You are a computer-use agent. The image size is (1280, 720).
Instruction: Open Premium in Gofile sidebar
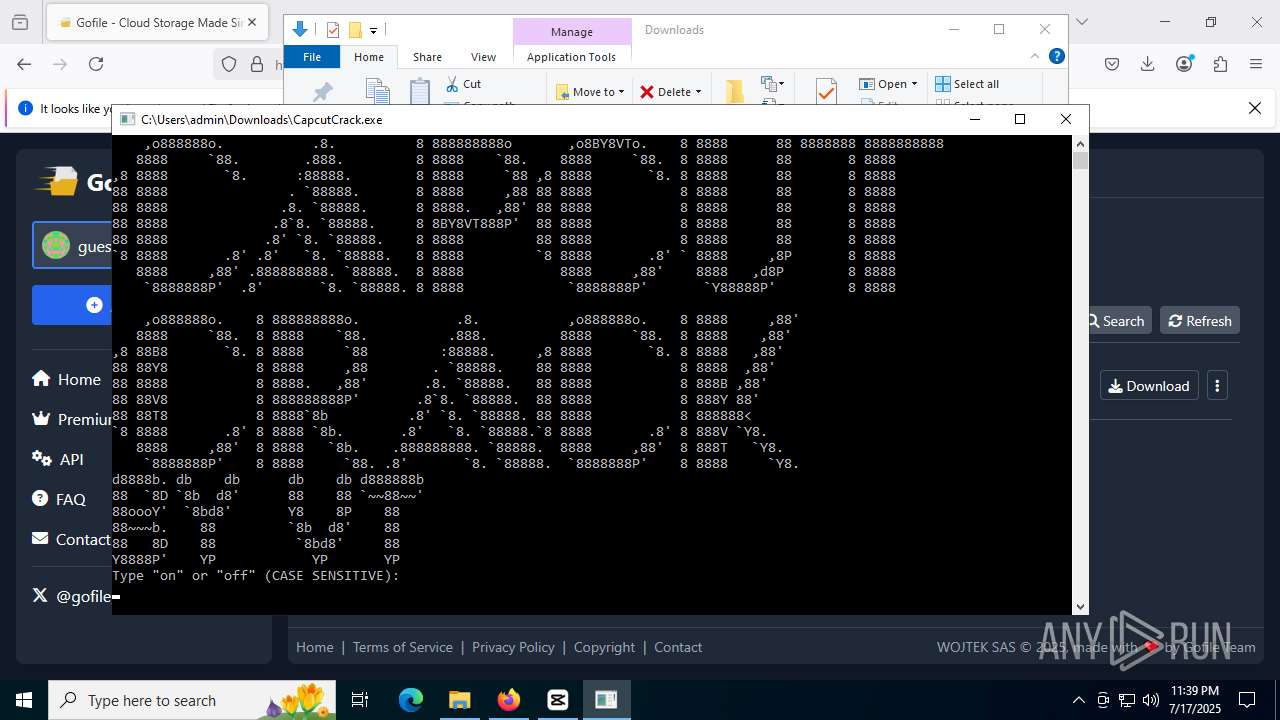72,419
